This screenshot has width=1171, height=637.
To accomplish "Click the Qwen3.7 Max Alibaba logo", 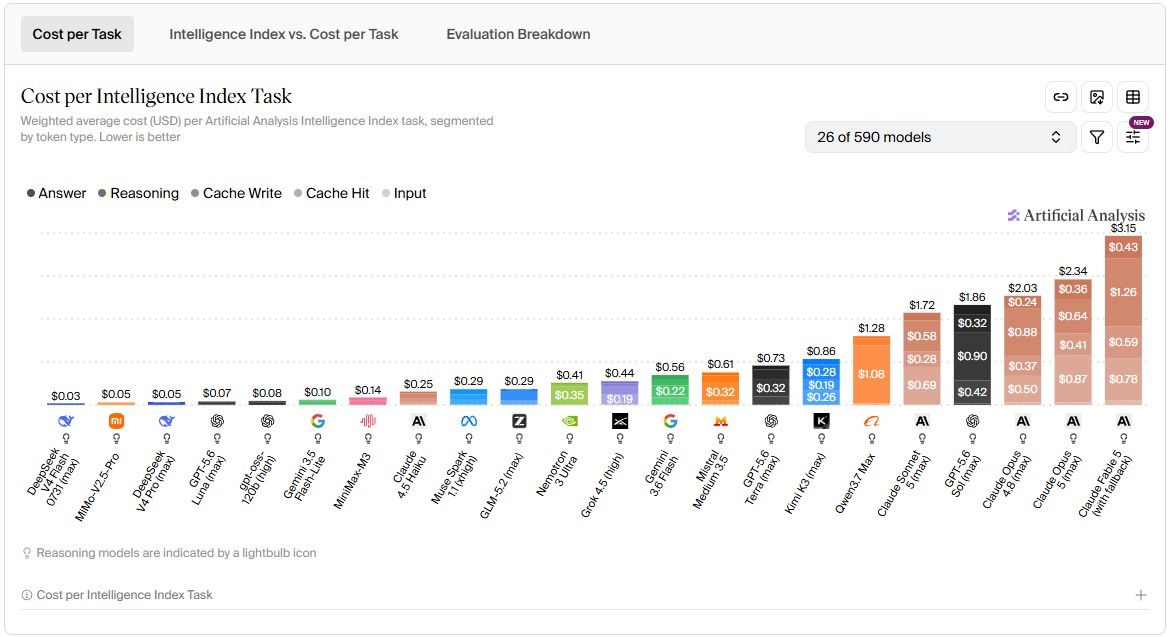I will (872, 421).
